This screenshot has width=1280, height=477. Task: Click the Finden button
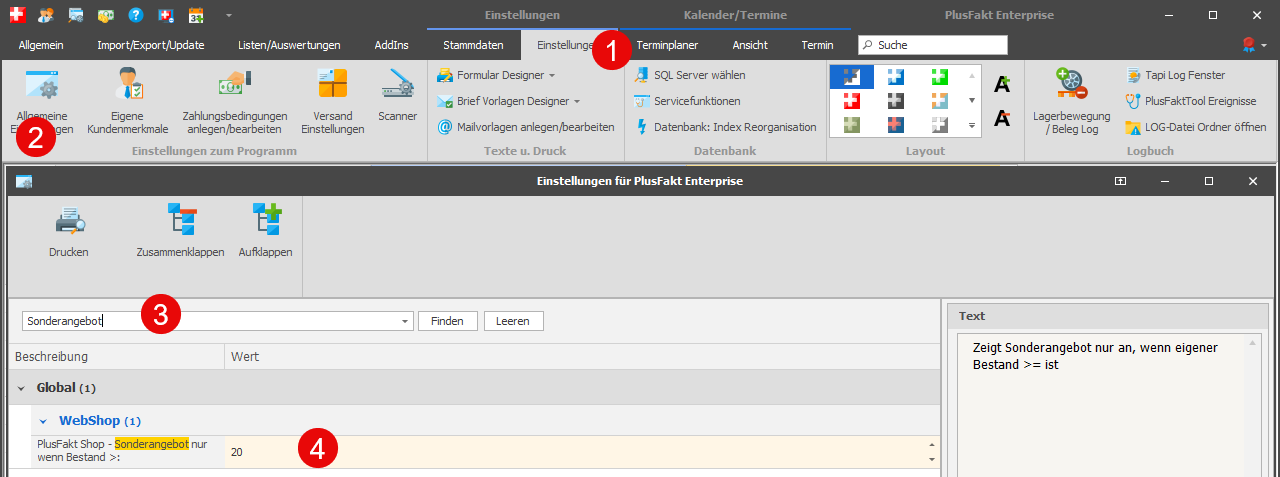(447, 321)
